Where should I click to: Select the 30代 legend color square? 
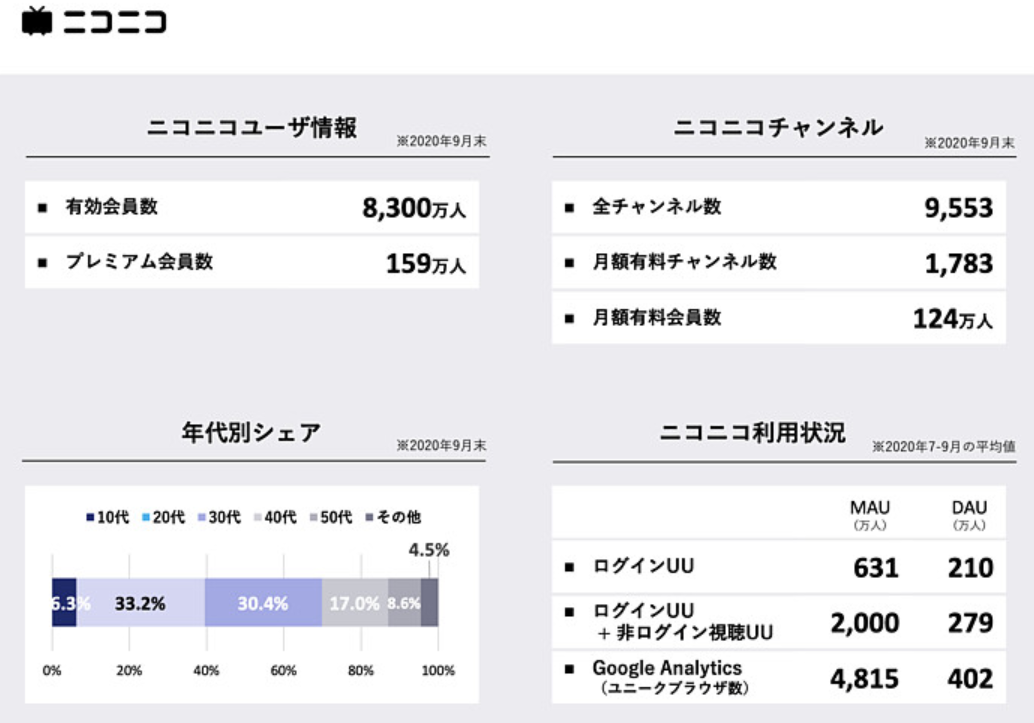[203, 517]
